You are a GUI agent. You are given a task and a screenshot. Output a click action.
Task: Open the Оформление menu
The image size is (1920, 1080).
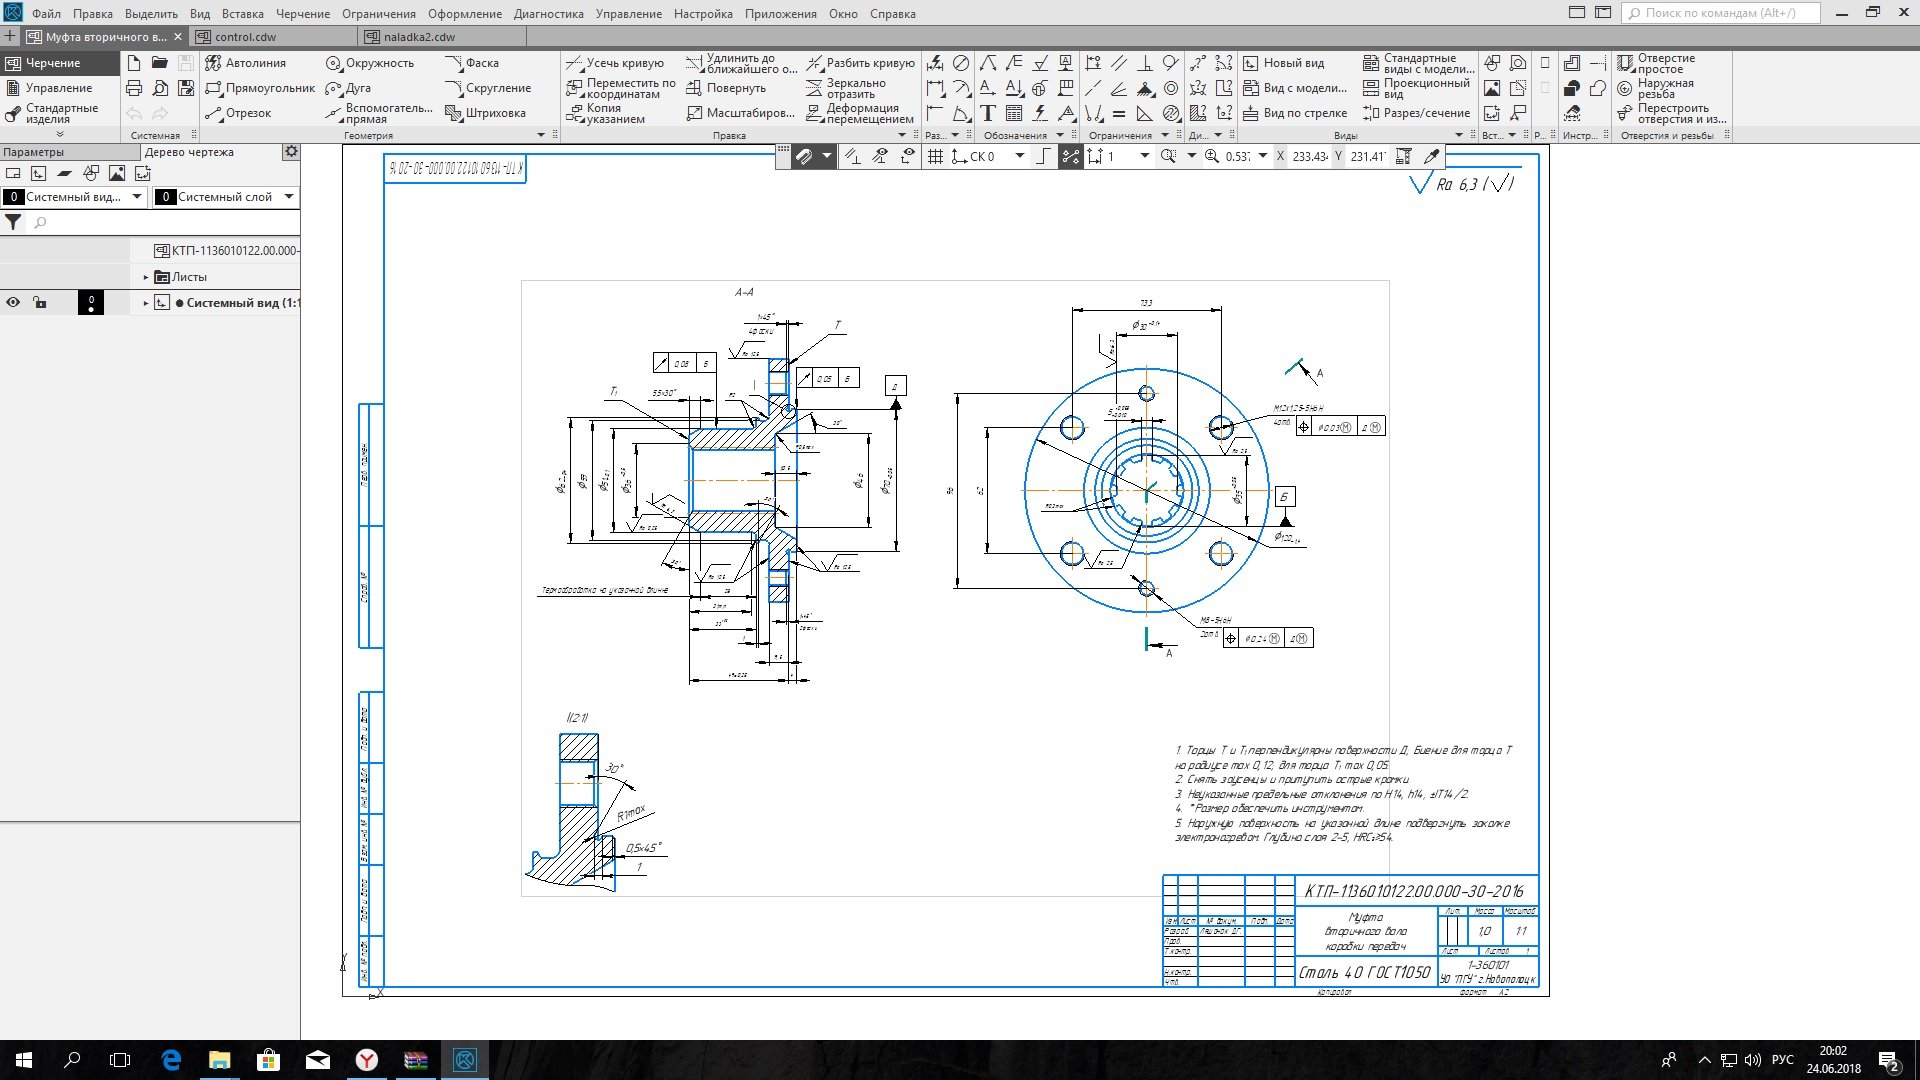pos(464,14)
